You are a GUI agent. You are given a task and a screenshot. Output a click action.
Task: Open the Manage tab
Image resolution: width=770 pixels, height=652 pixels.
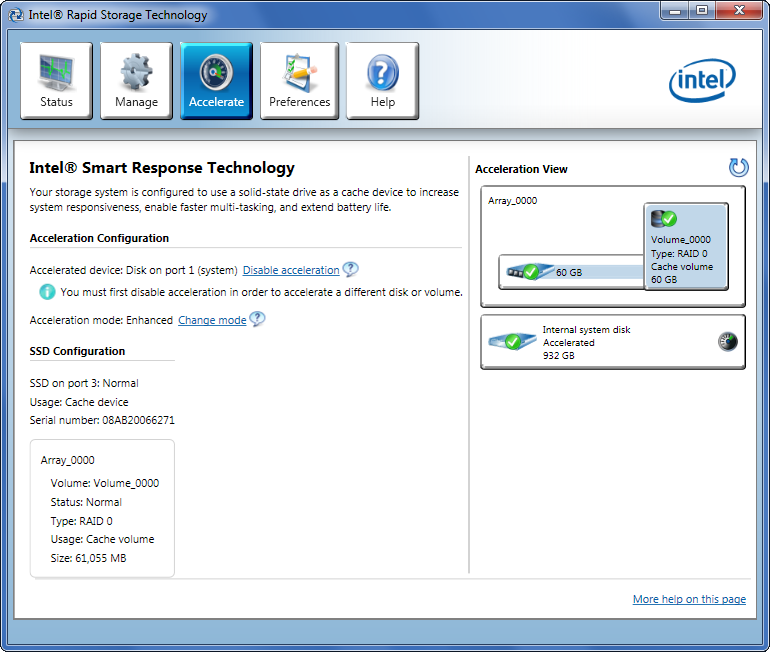coord(137,81)
